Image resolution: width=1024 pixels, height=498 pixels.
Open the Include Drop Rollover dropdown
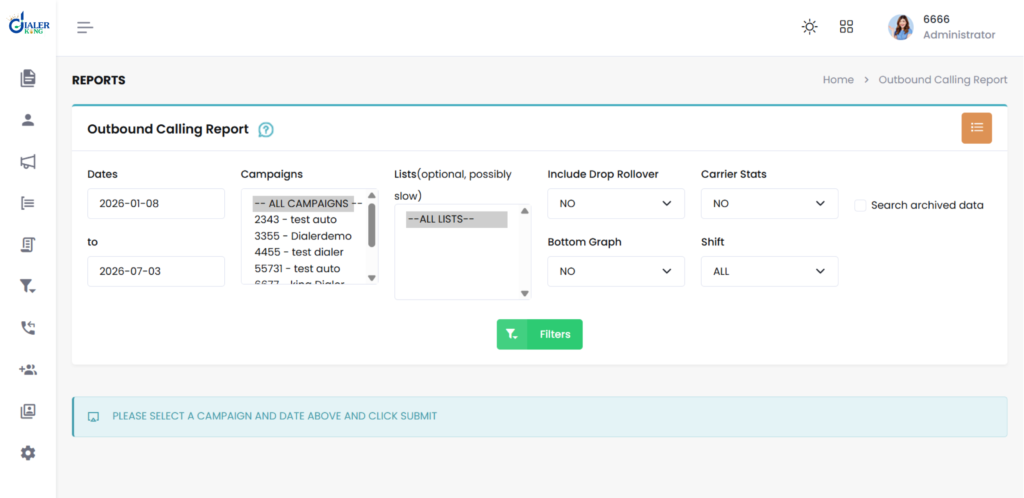(616, 204)
